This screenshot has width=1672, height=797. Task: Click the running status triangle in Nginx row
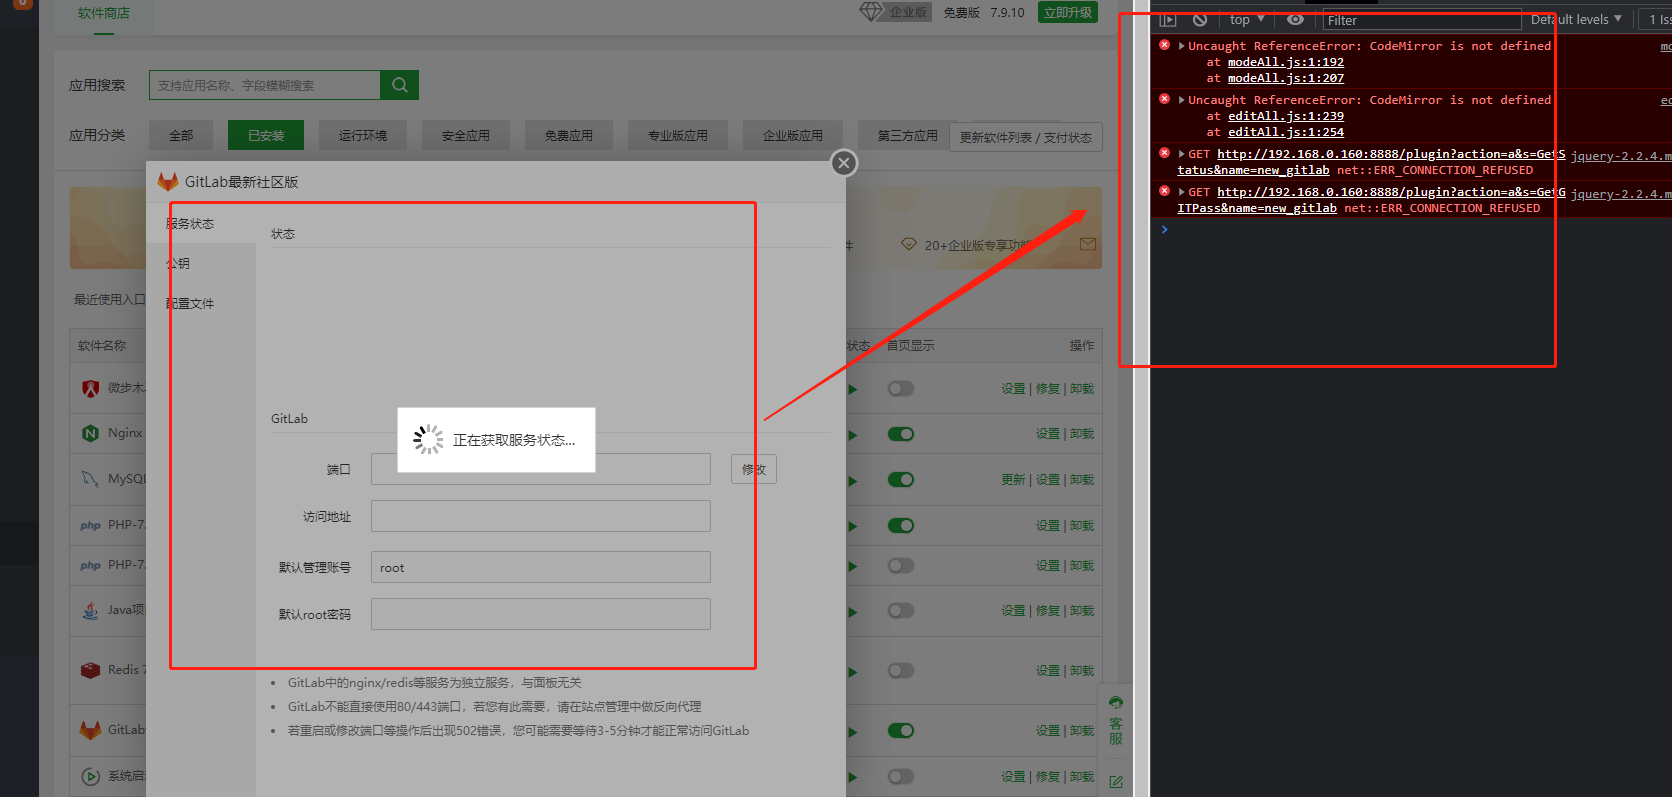coord(852,435)
